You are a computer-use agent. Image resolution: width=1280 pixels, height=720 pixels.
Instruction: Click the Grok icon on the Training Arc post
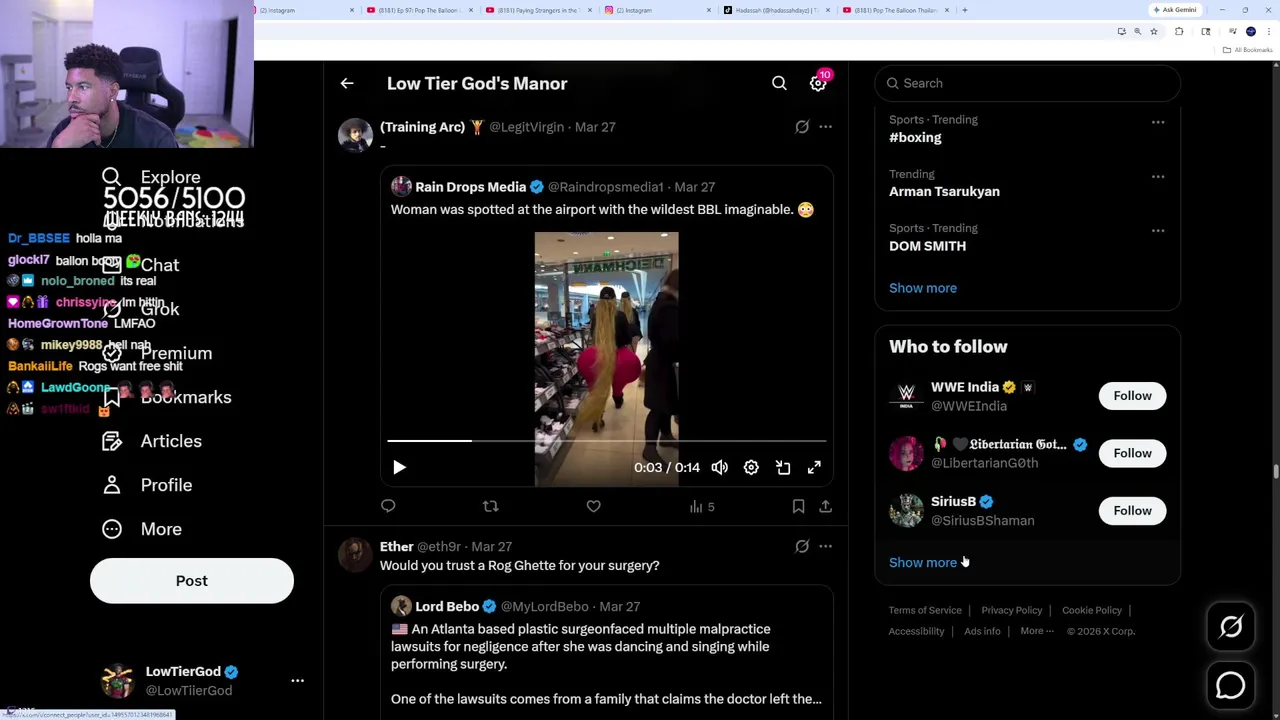point(802,127)
